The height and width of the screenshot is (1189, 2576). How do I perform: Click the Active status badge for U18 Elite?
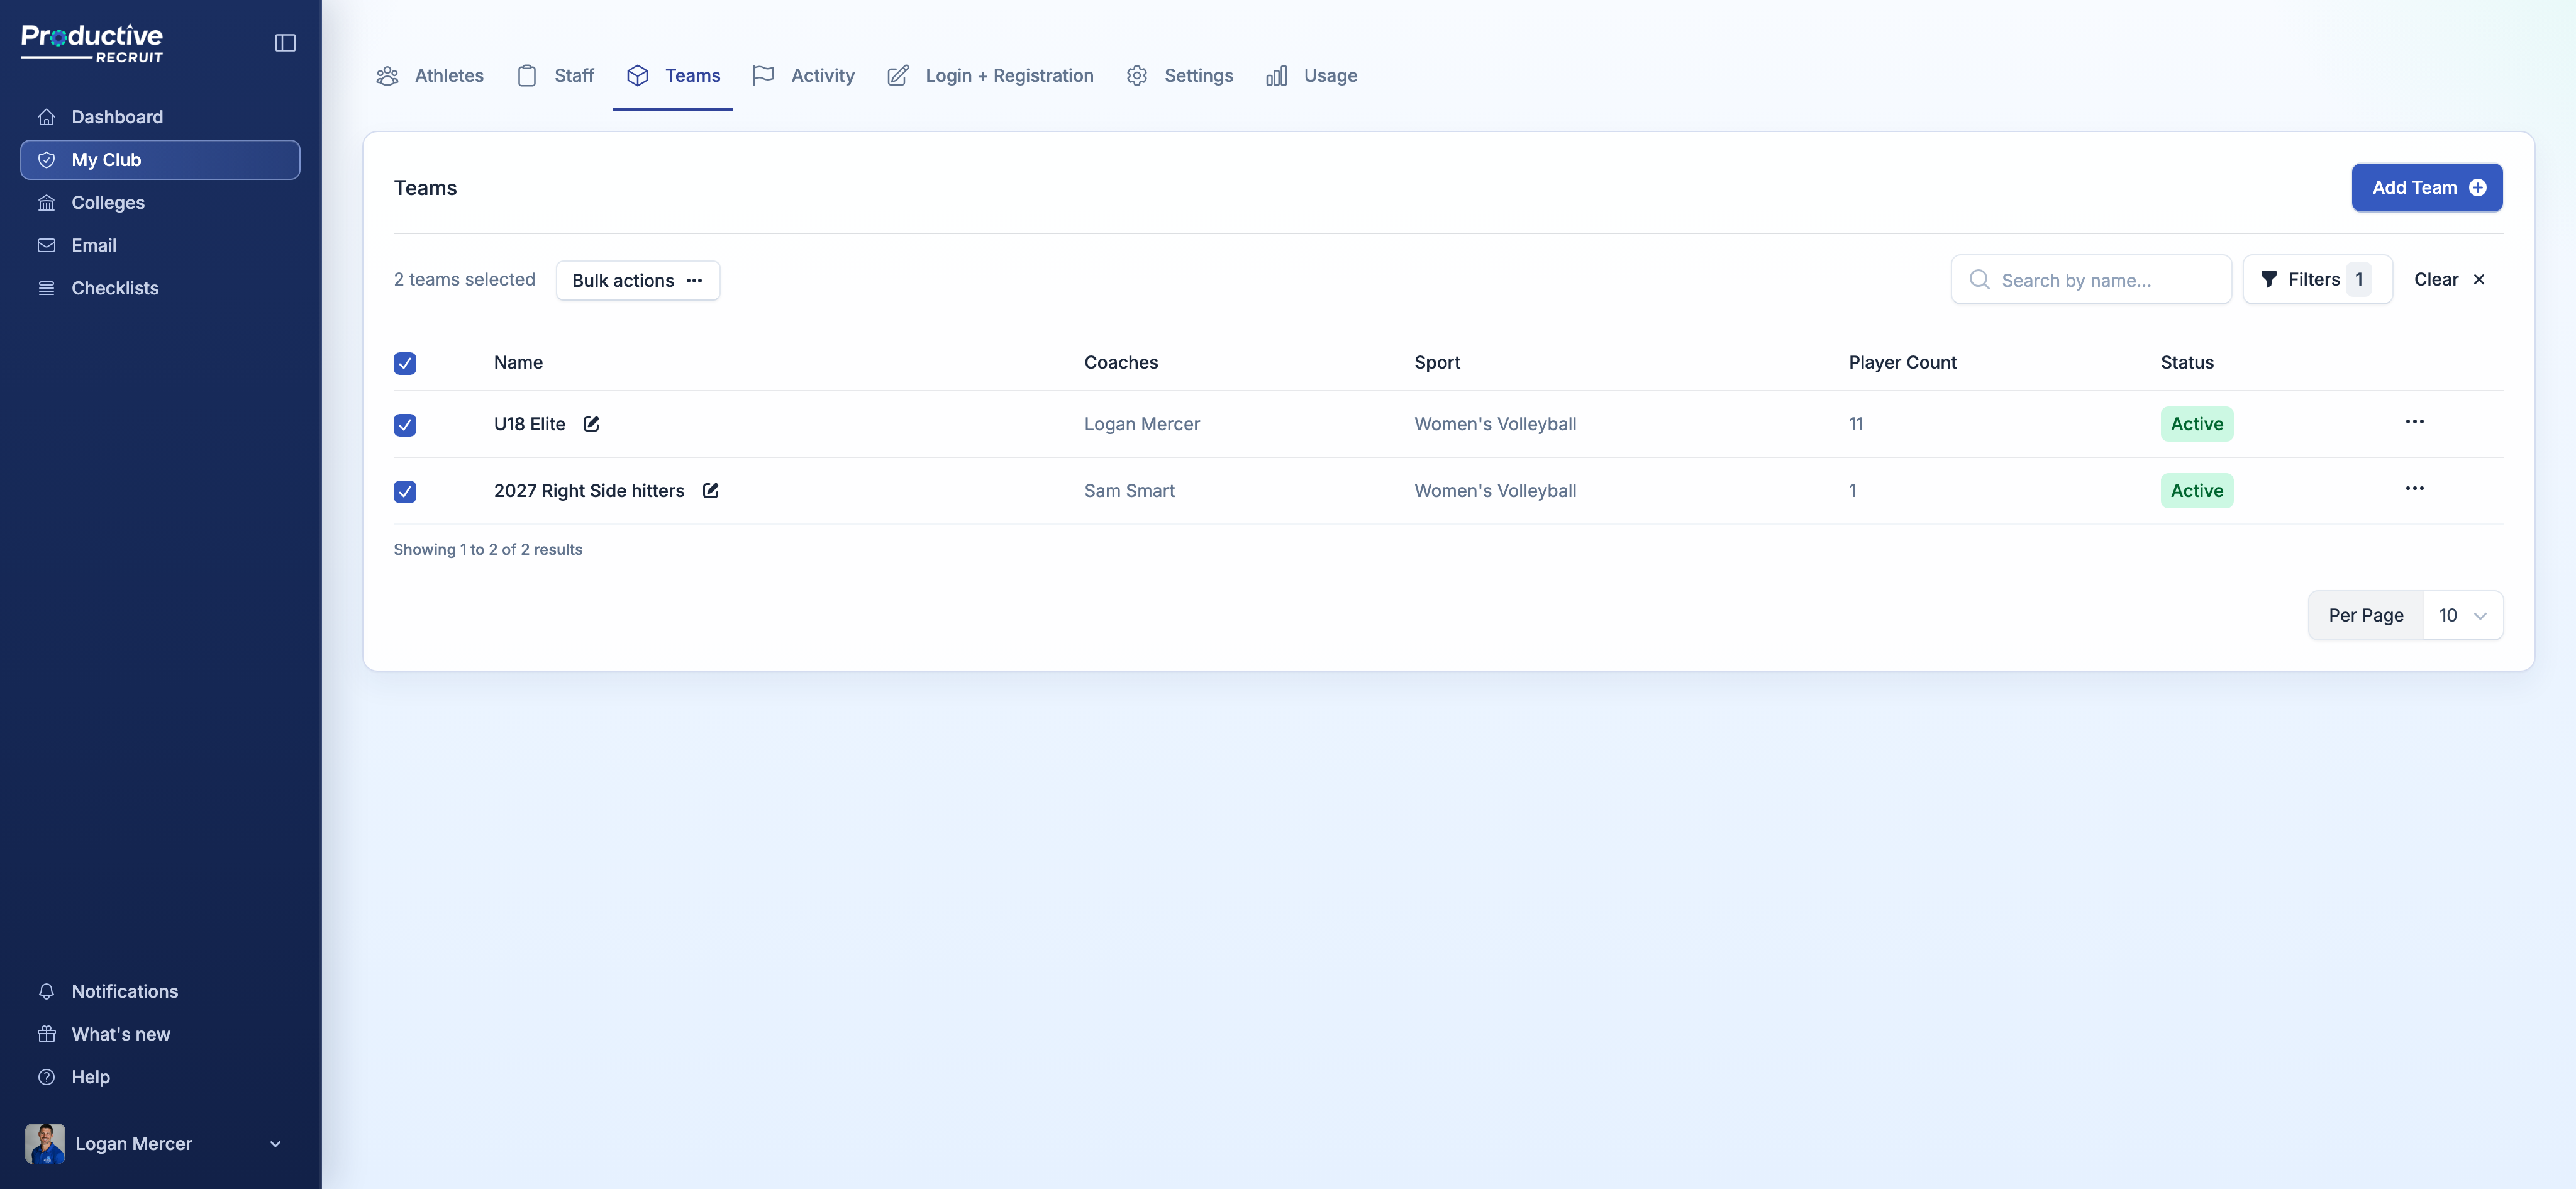tap(2197, 424)
